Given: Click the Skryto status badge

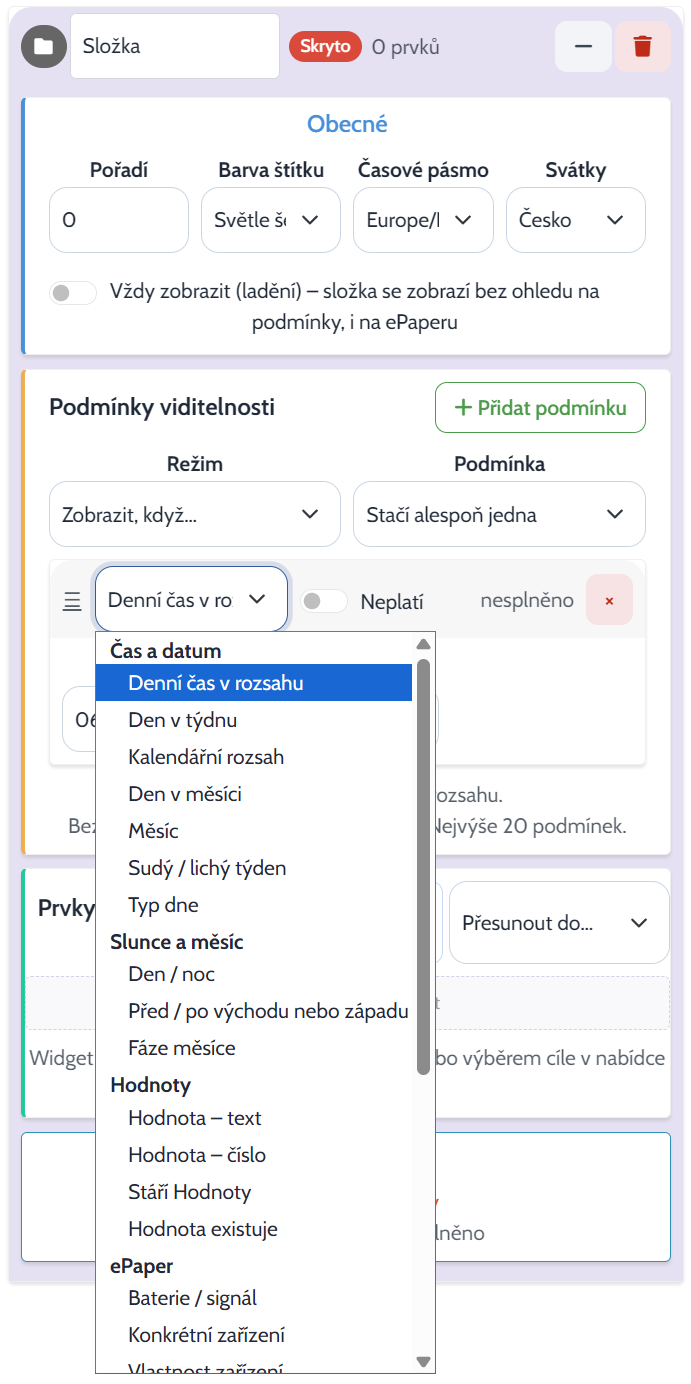Looking at the screenshot, I should pyautogui.click(x=325, y=46).
